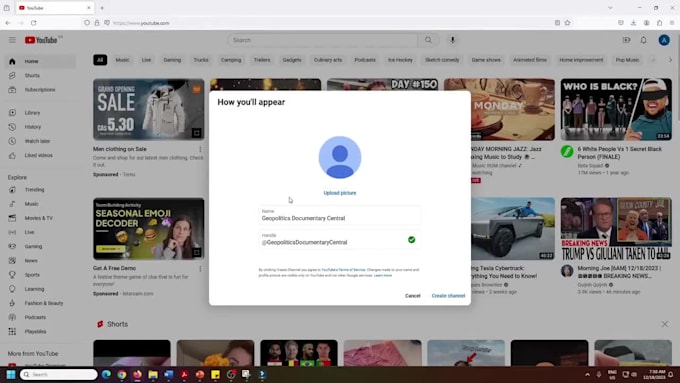
Task: Click the search magnifier button
Action: pos(428,40)
